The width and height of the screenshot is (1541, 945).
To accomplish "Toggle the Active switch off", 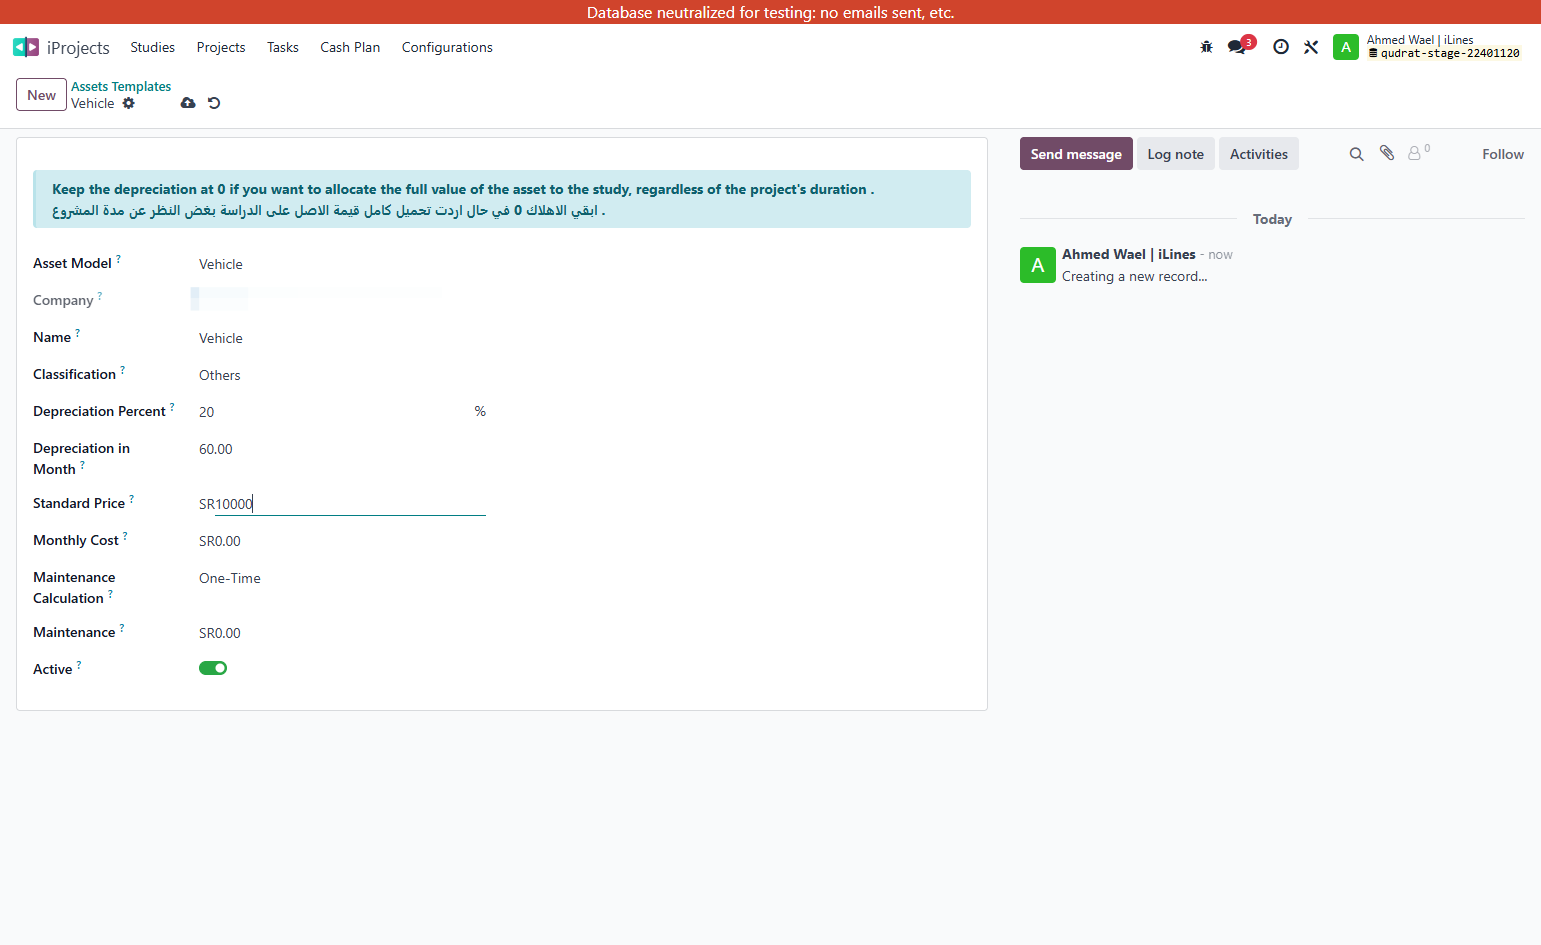I will point(213,668).
